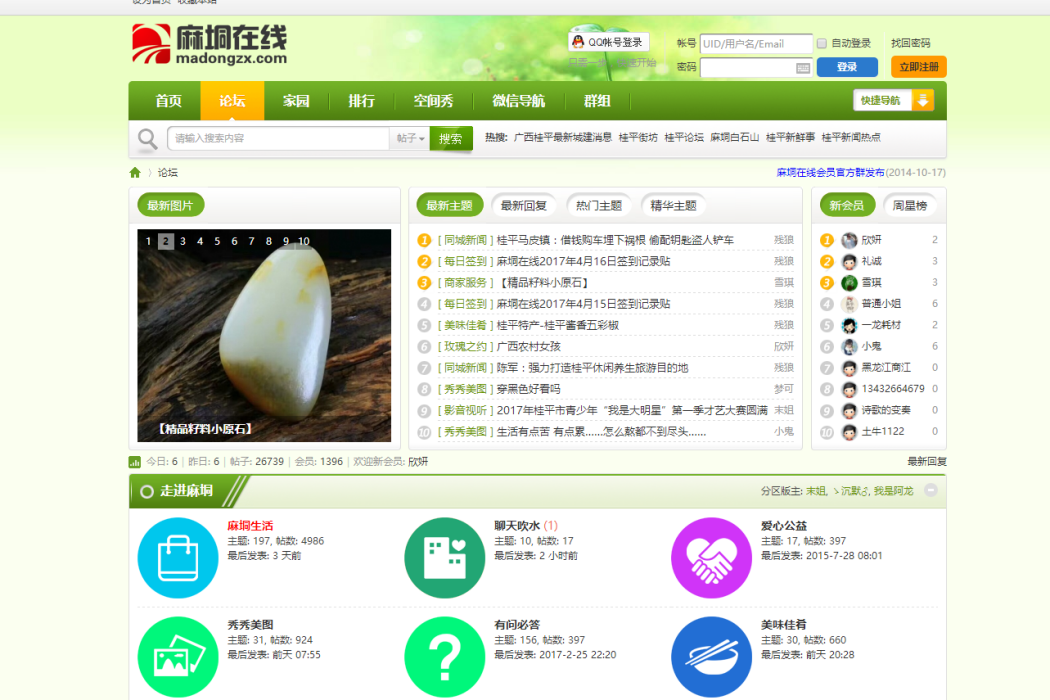This screenshot has width=1050, height=700.
Task: Switch to the 热门主题 tab
Action: pyautogui.click(x=599, y=206)
